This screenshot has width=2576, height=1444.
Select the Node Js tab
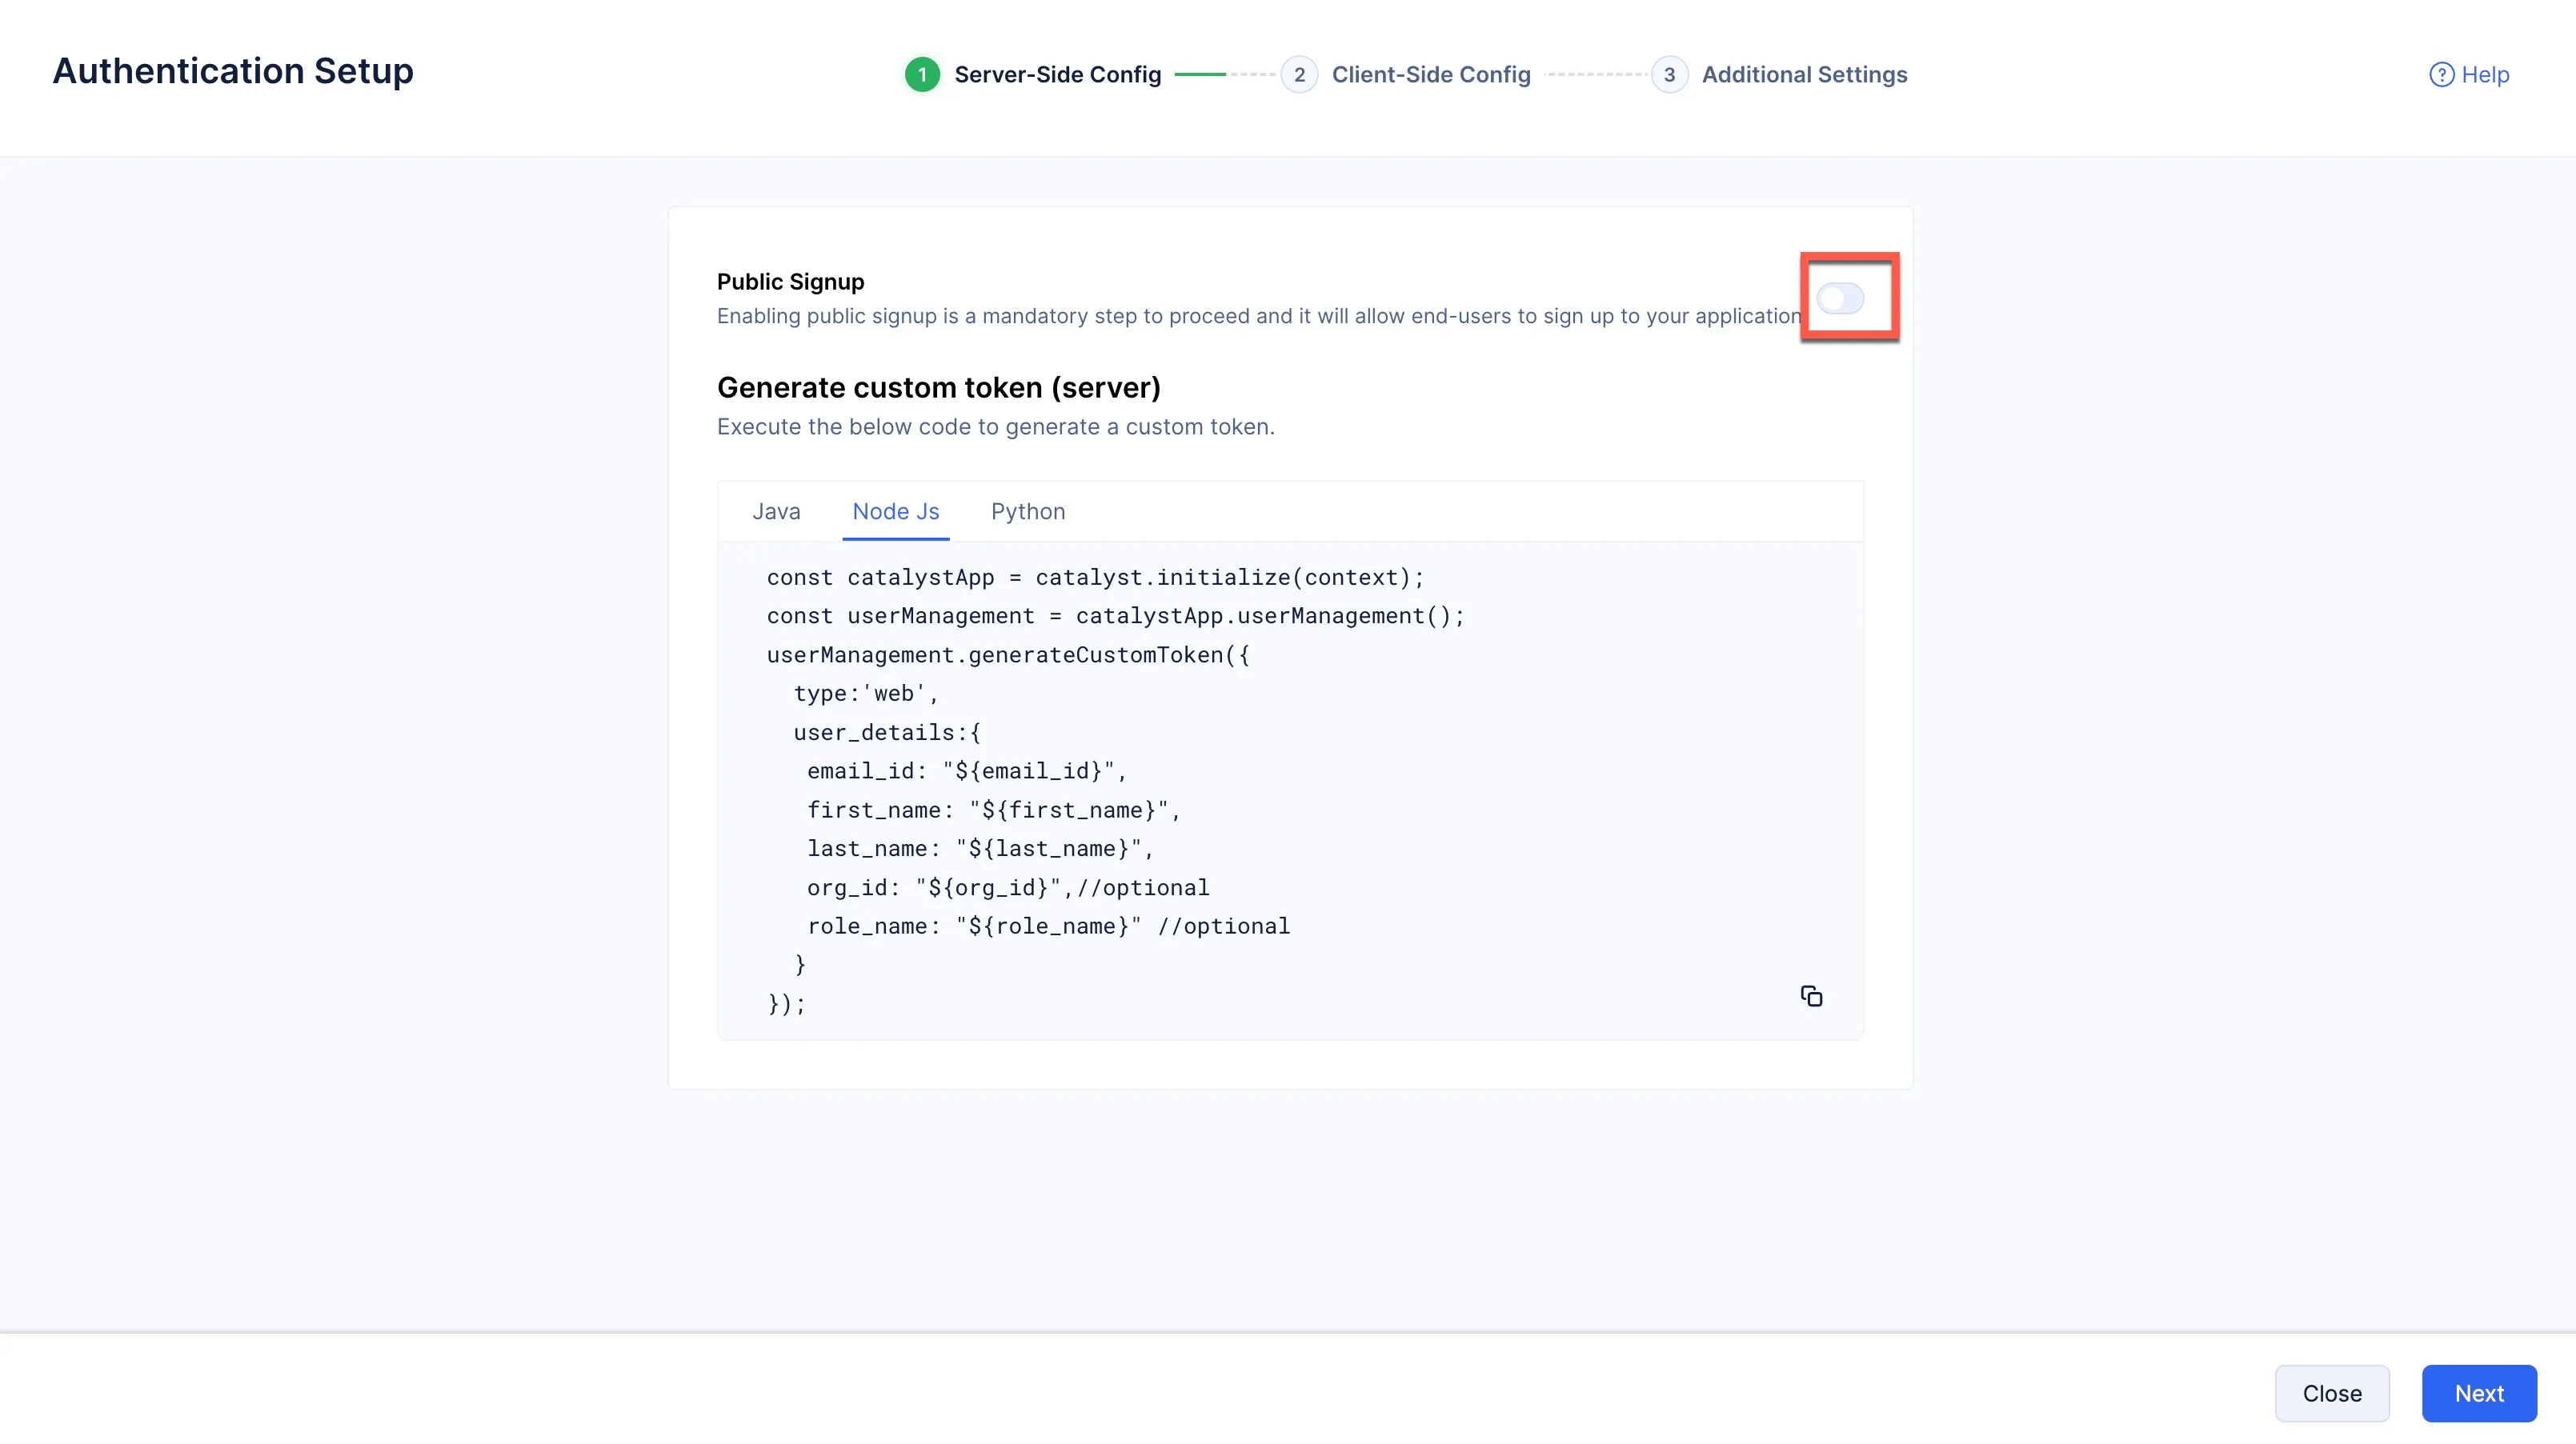895,512
